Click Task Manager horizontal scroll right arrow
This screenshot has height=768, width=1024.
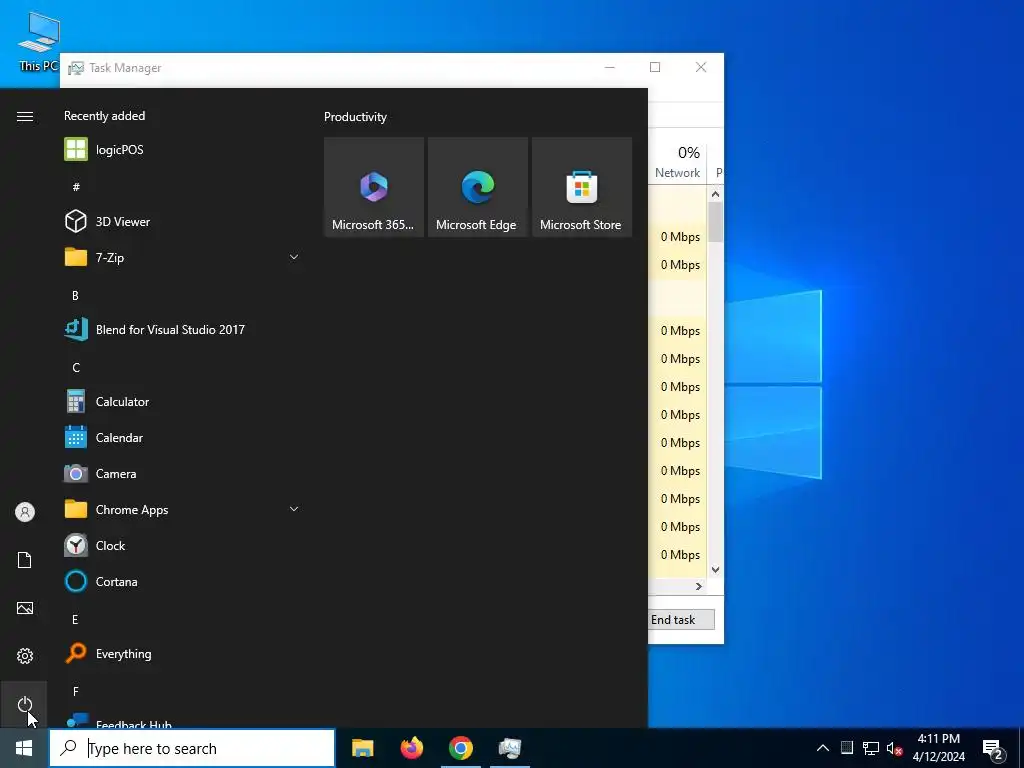tap(699, 586)
